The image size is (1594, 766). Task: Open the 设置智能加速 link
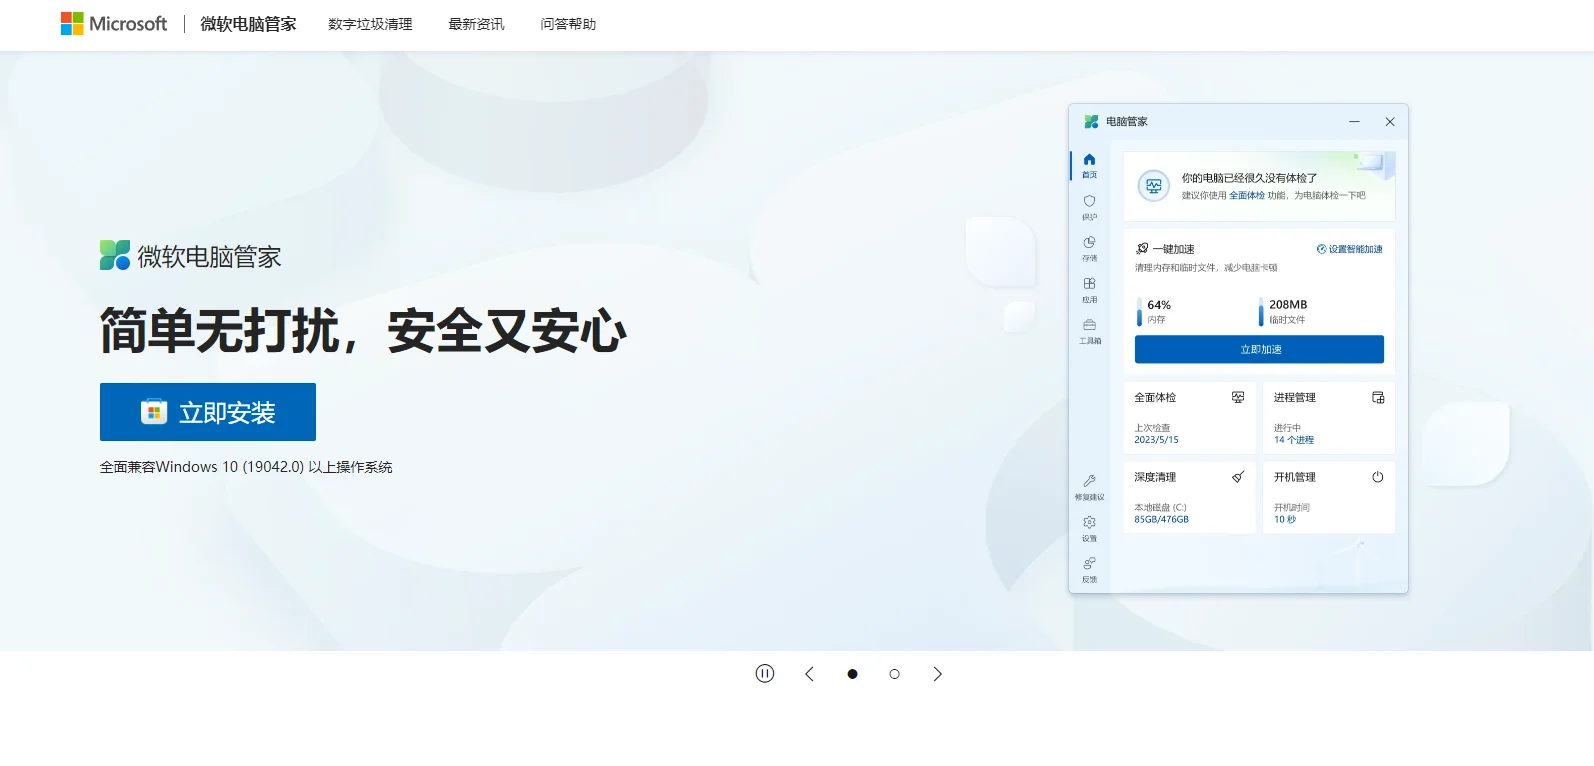click(x=1350, y=249)
